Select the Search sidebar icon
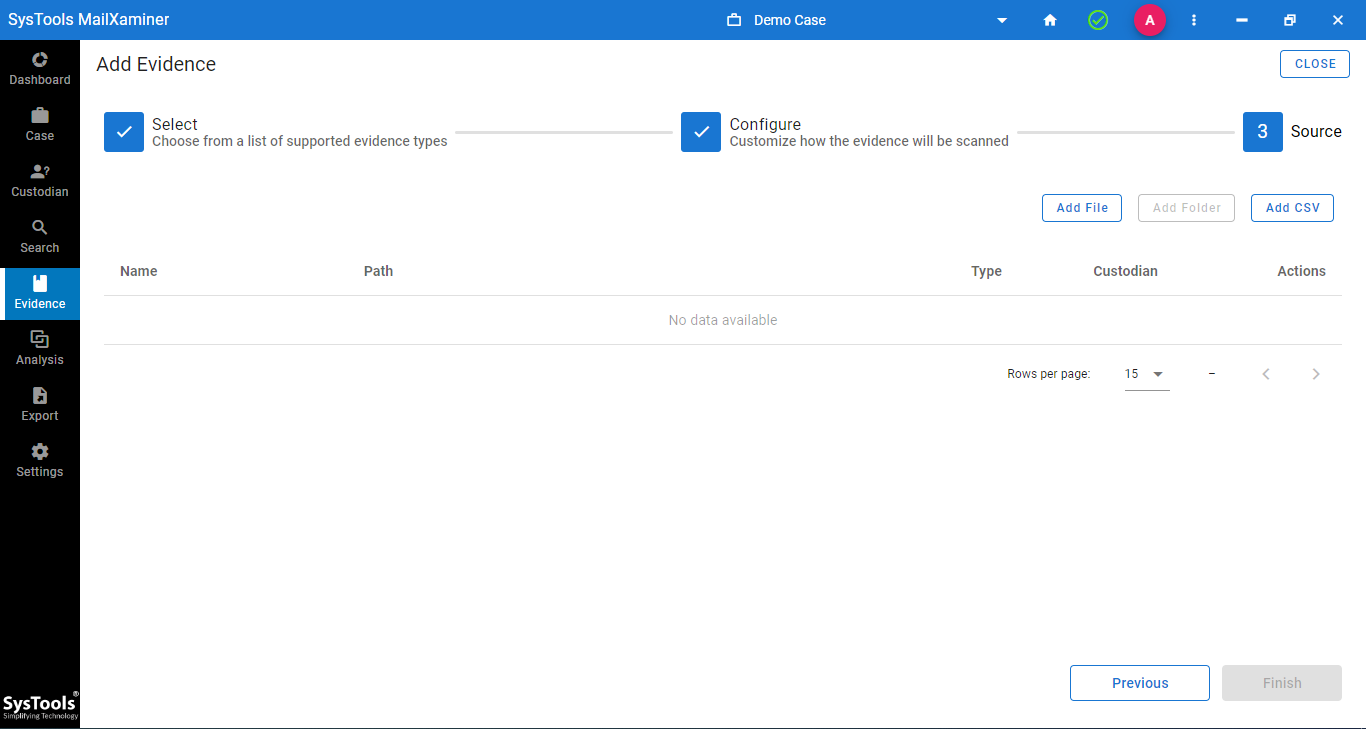The width and height of the screenshot is (1366, 729). pos(40,236)
